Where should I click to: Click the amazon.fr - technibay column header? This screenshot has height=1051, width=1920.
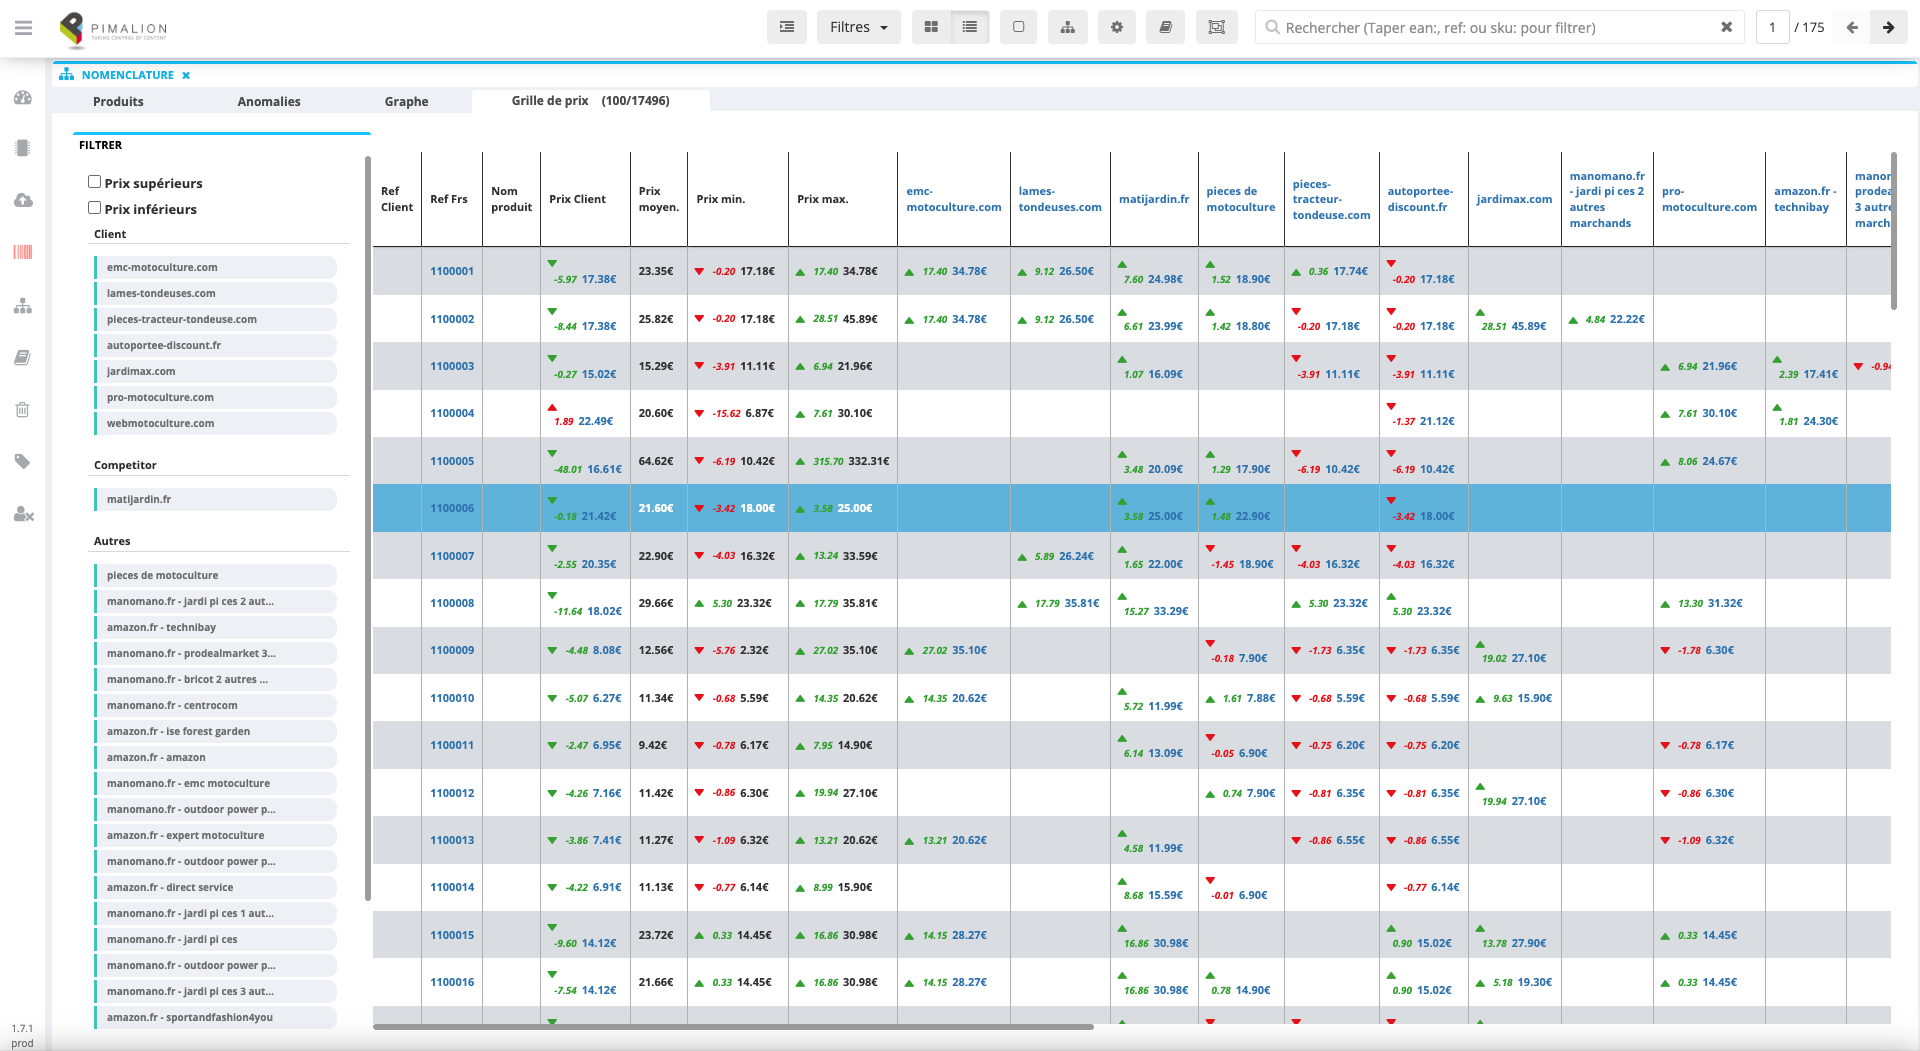tap(1805, 199)
